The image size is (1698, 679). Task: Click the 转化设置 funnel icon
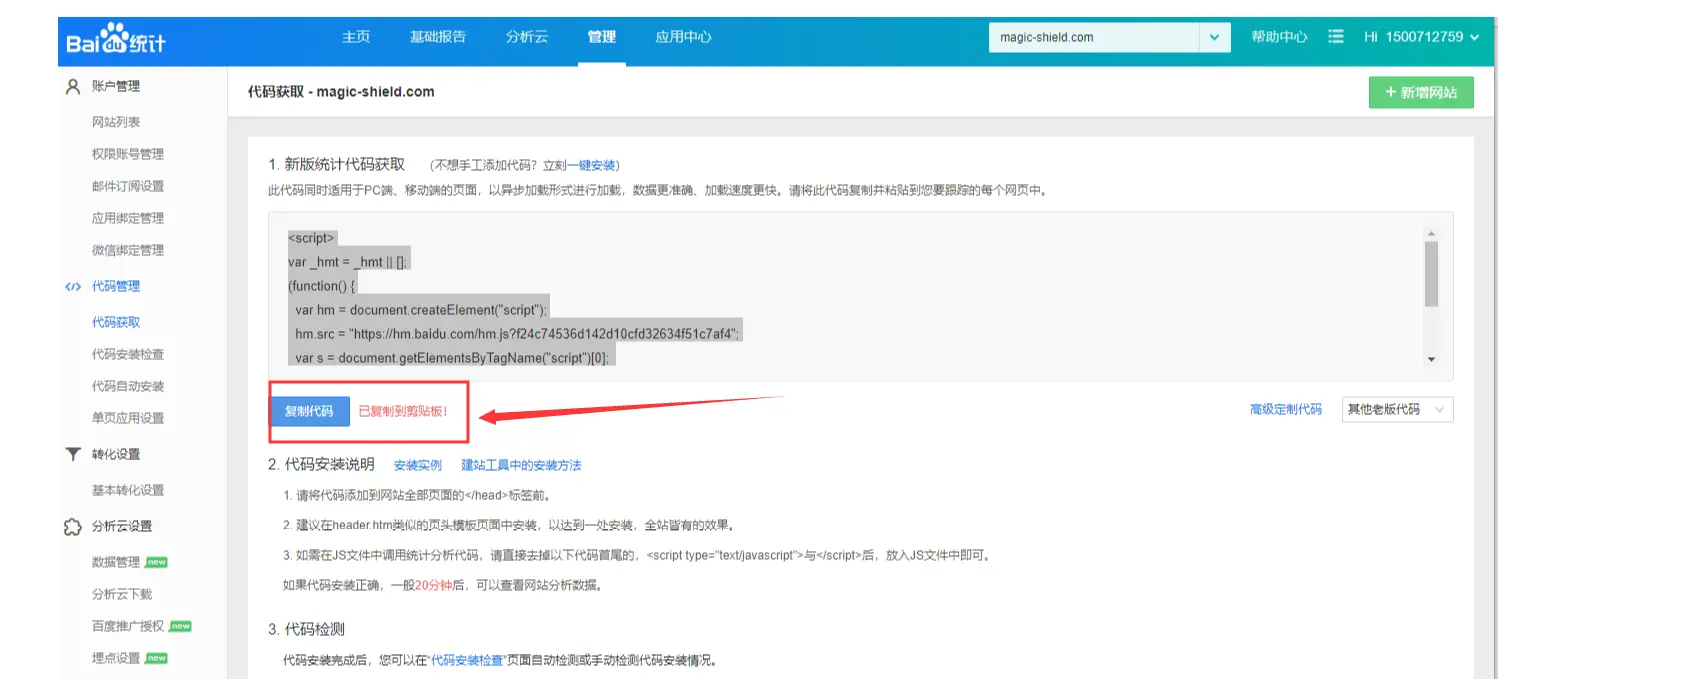click(x=73, y=454)
